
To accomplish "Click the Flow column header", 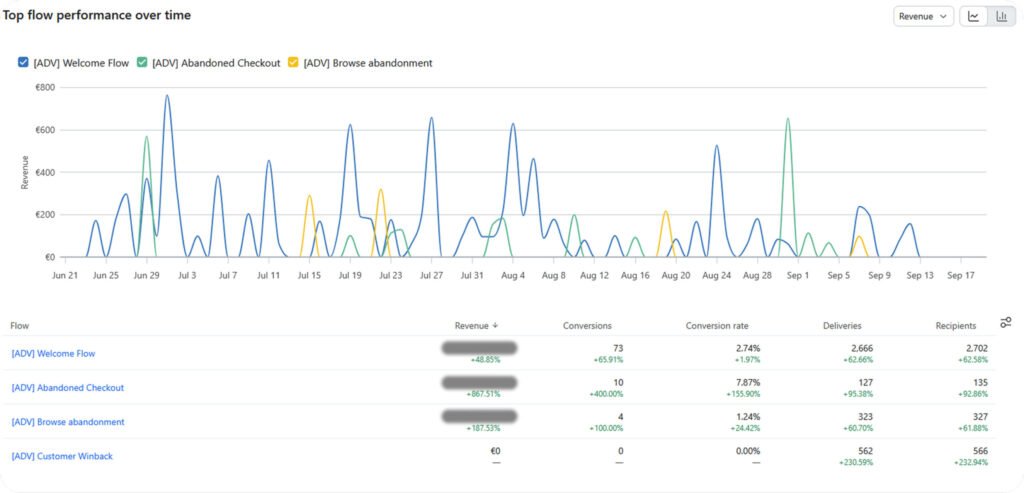I will click(x=20, y=325).
